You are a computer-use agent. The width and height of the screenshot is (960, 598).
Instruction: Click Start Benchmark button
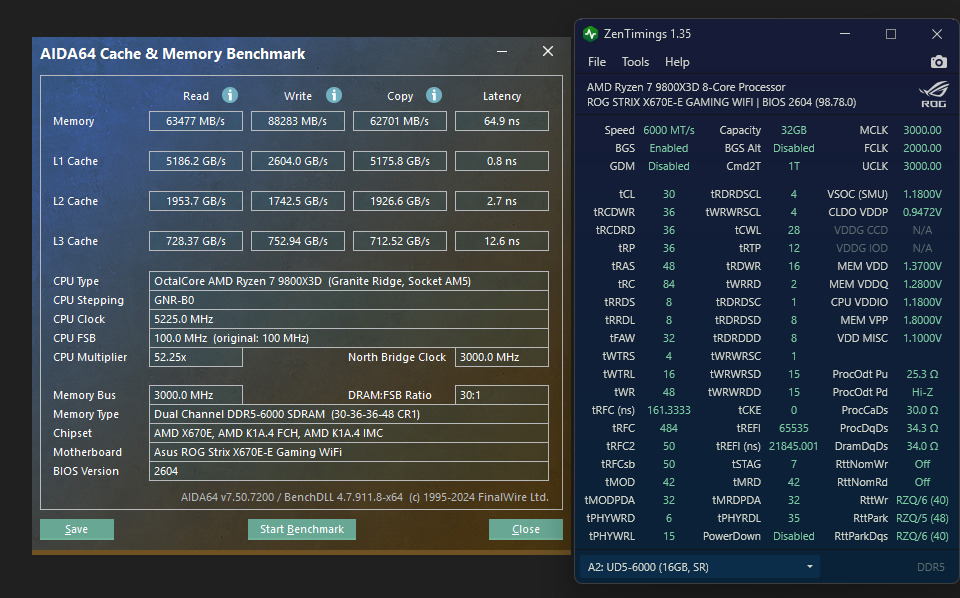click(x=302, y=529)
